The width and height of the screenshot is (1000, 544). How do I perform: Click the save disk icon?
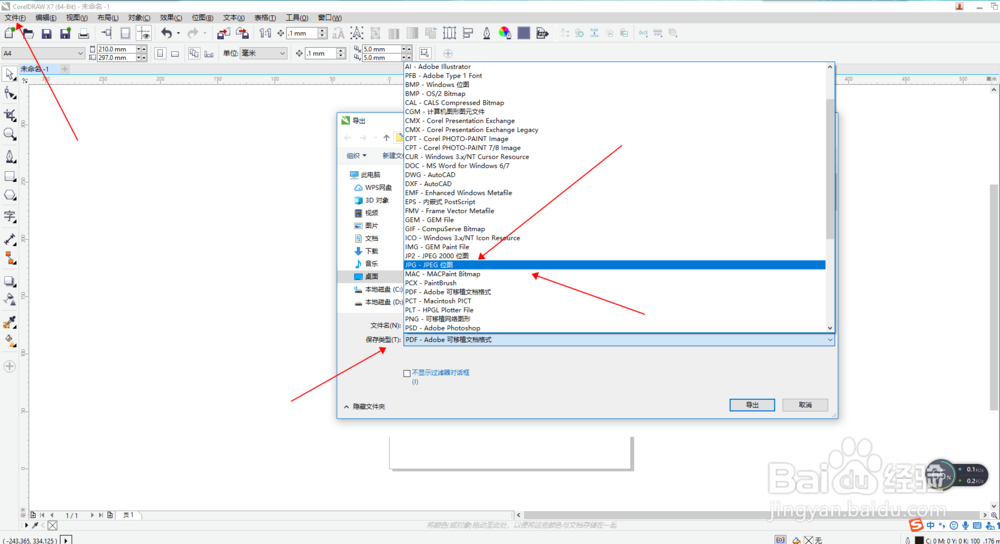46,33
